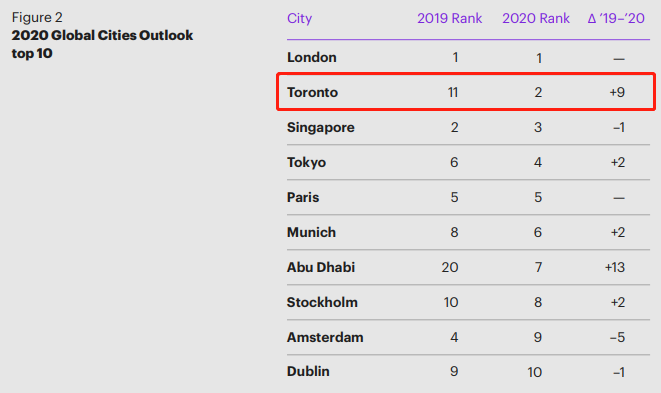
Task: Click the Dublin city name
Action: (308, 371)
